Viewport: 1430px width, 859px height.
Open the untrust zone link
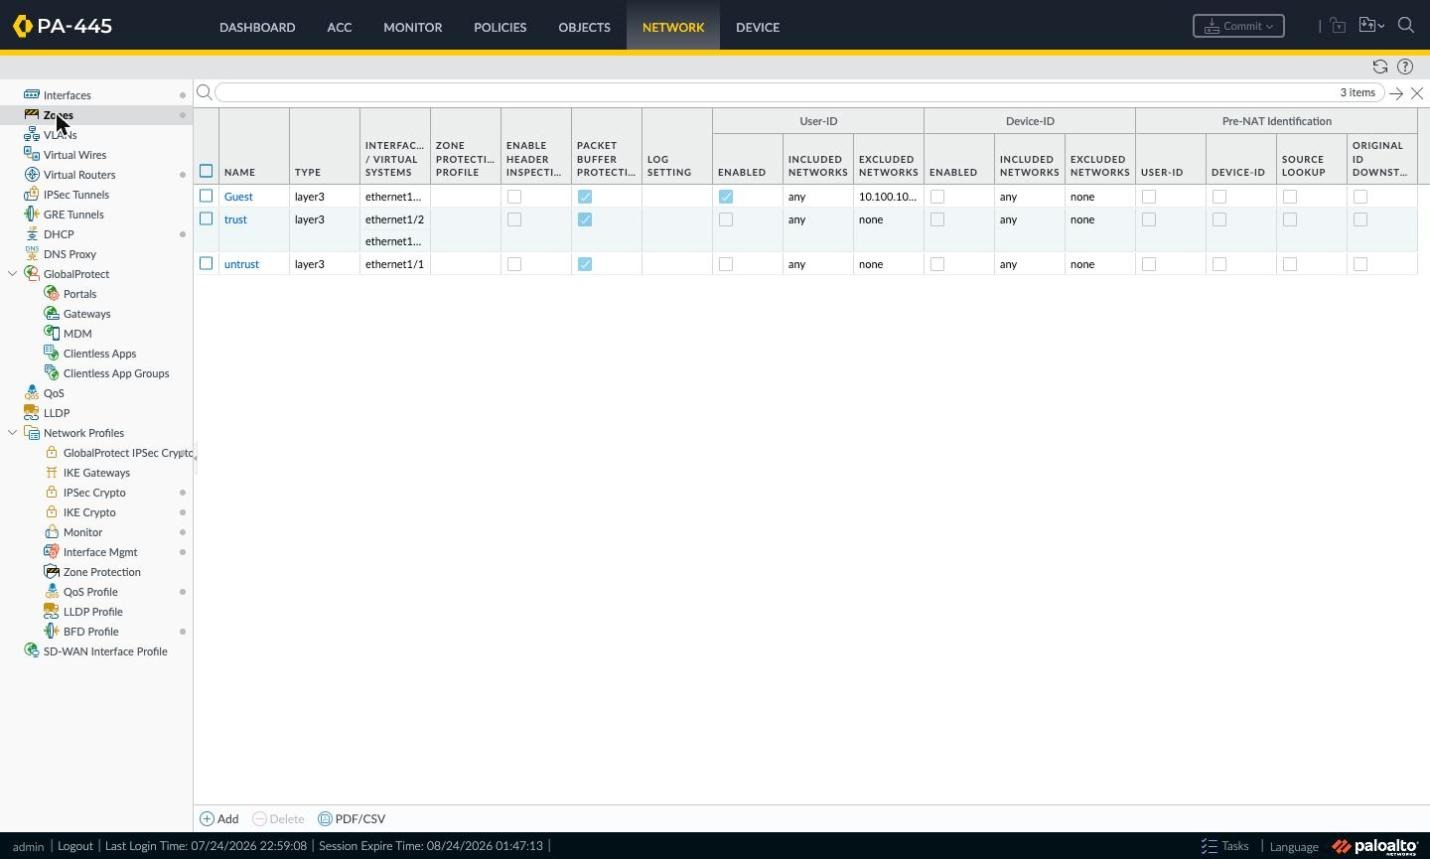pyautogui.click(x=241, y=264)
